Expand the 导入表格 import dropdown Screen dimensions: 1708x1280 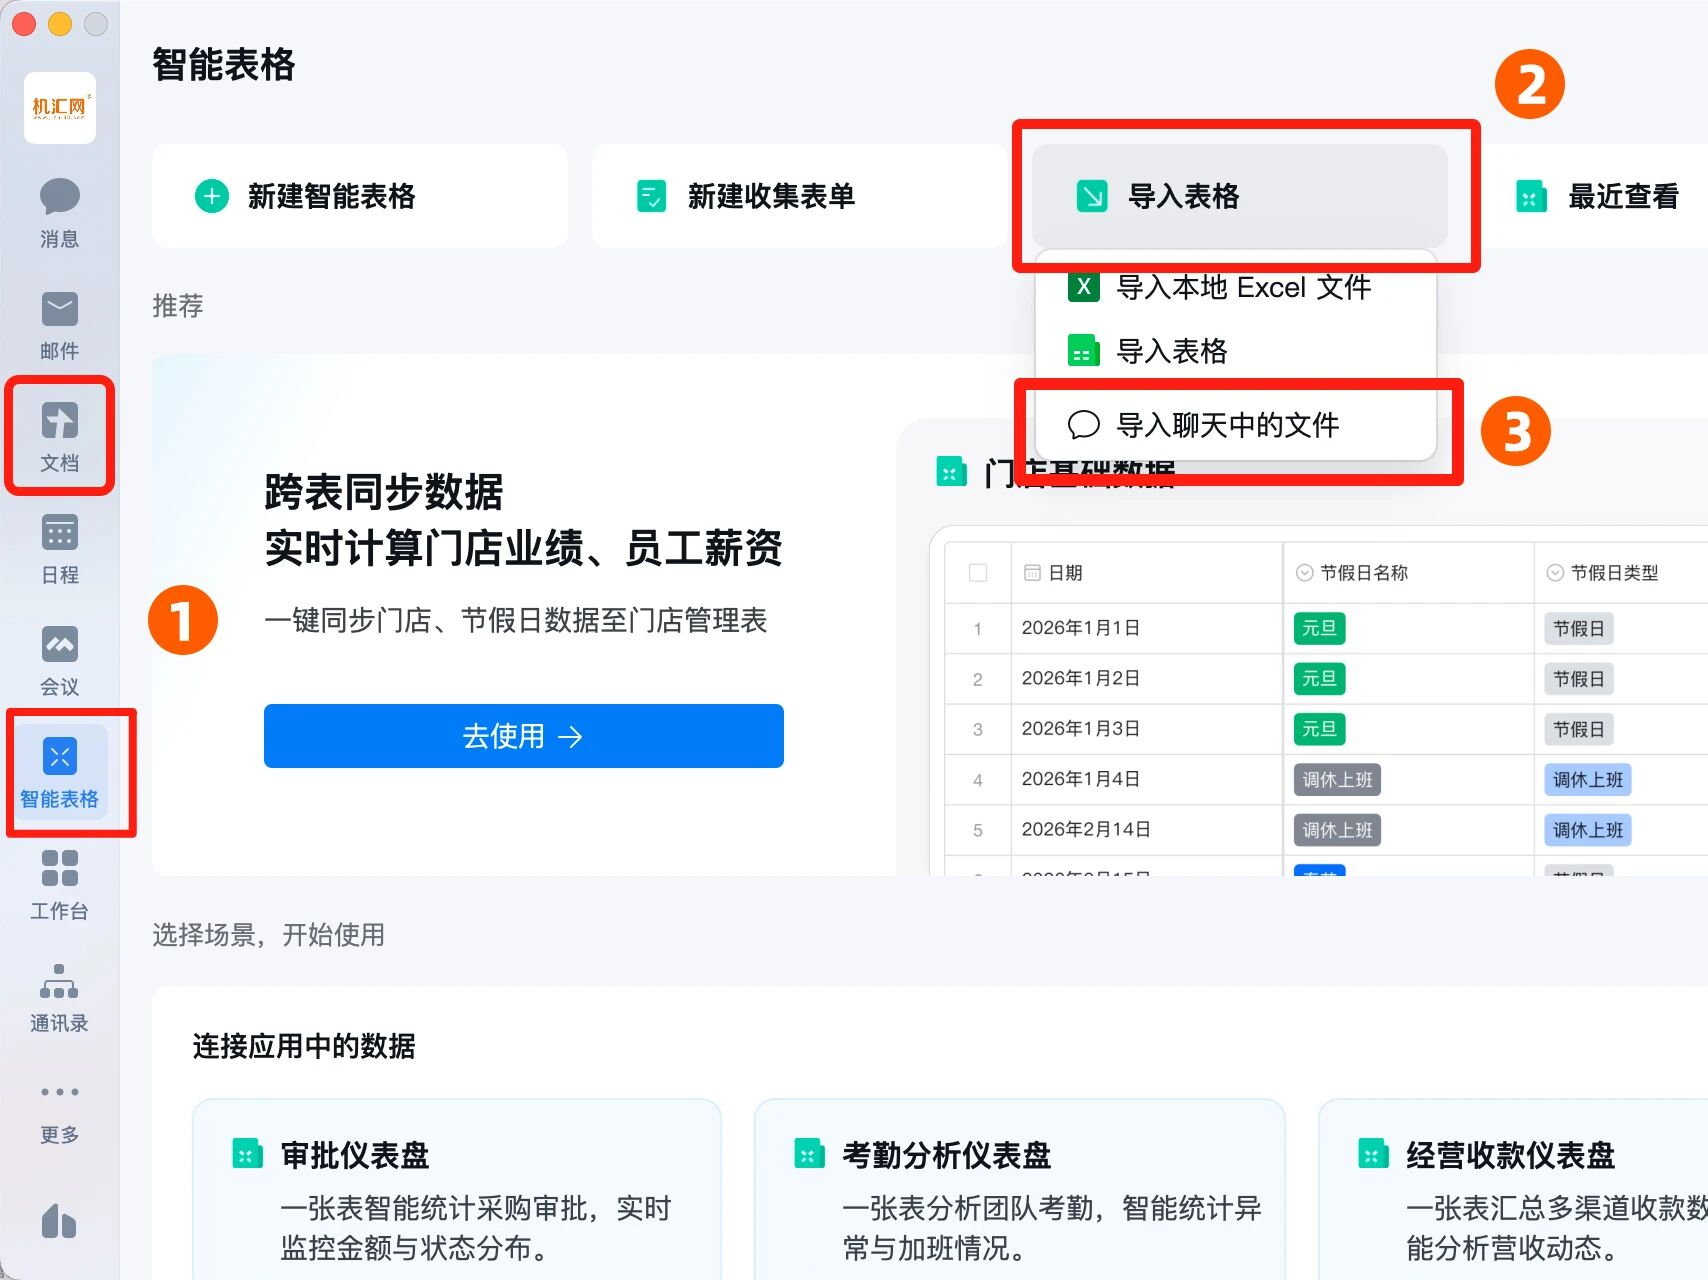click(x=1238, y=196)
